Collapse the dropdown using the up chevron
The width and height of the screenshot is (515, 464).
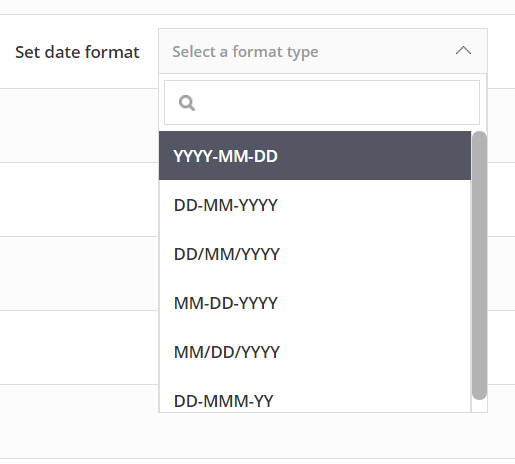463,51
